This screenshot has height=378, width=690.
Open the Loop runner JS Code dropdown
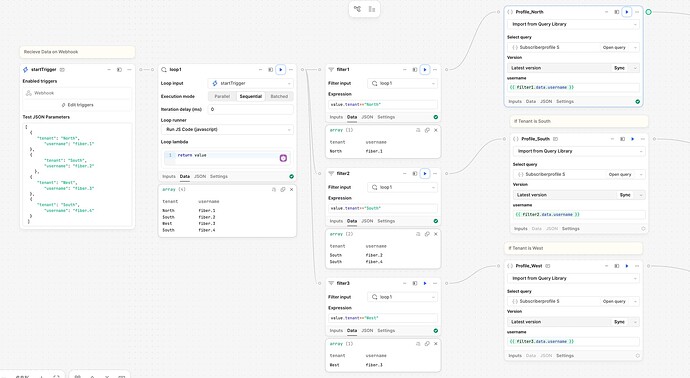tap(227, 129)
